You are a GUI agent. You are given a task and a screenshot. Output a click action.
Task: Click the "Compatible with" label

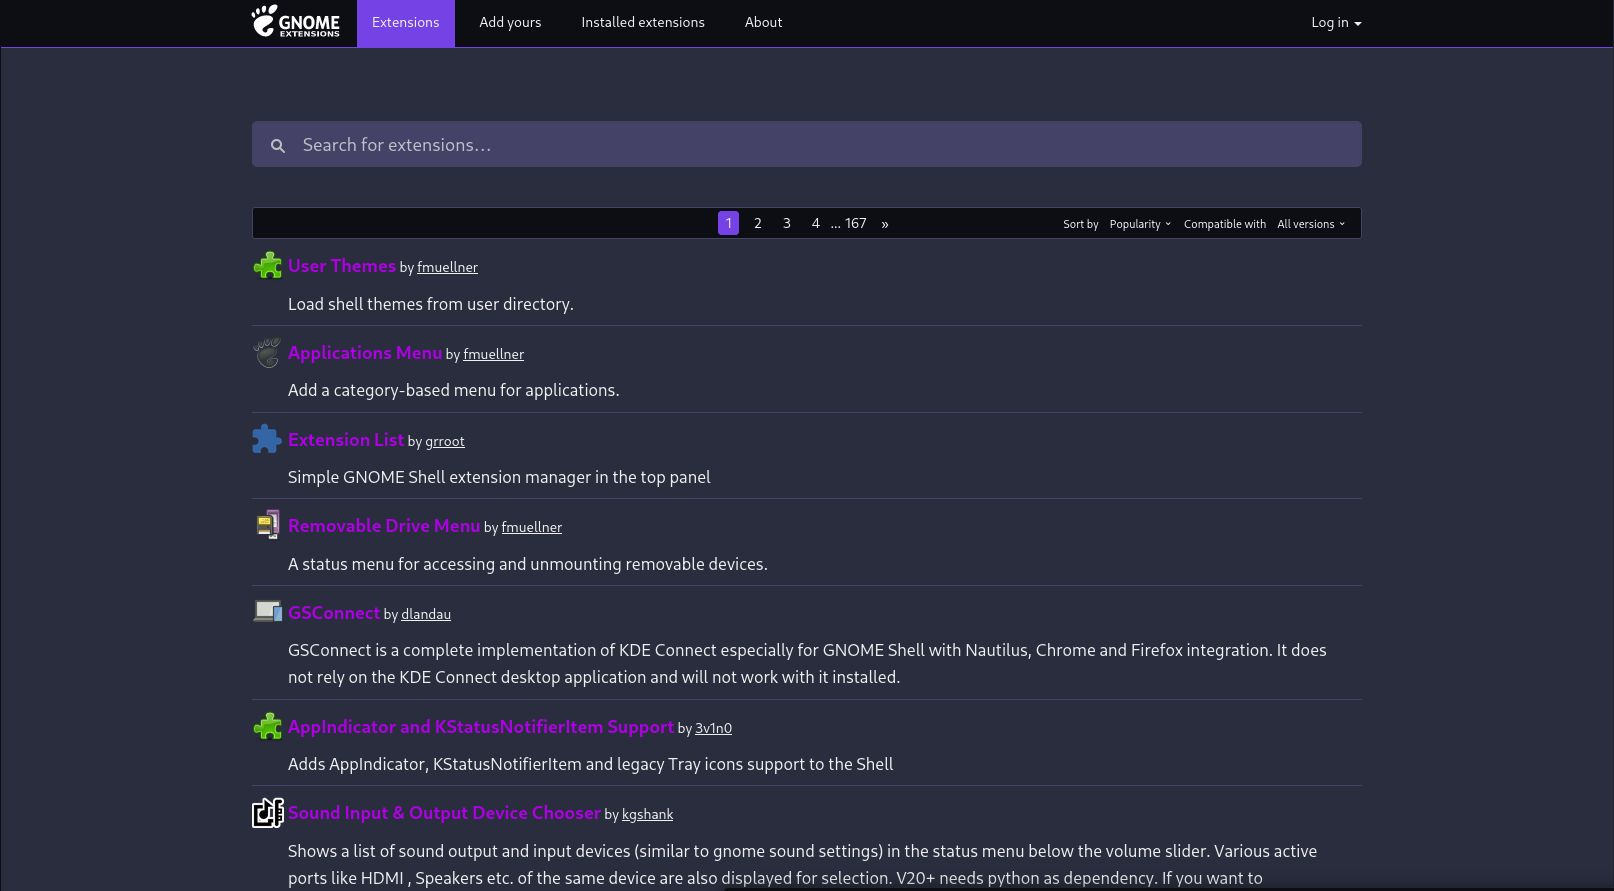1225,224
